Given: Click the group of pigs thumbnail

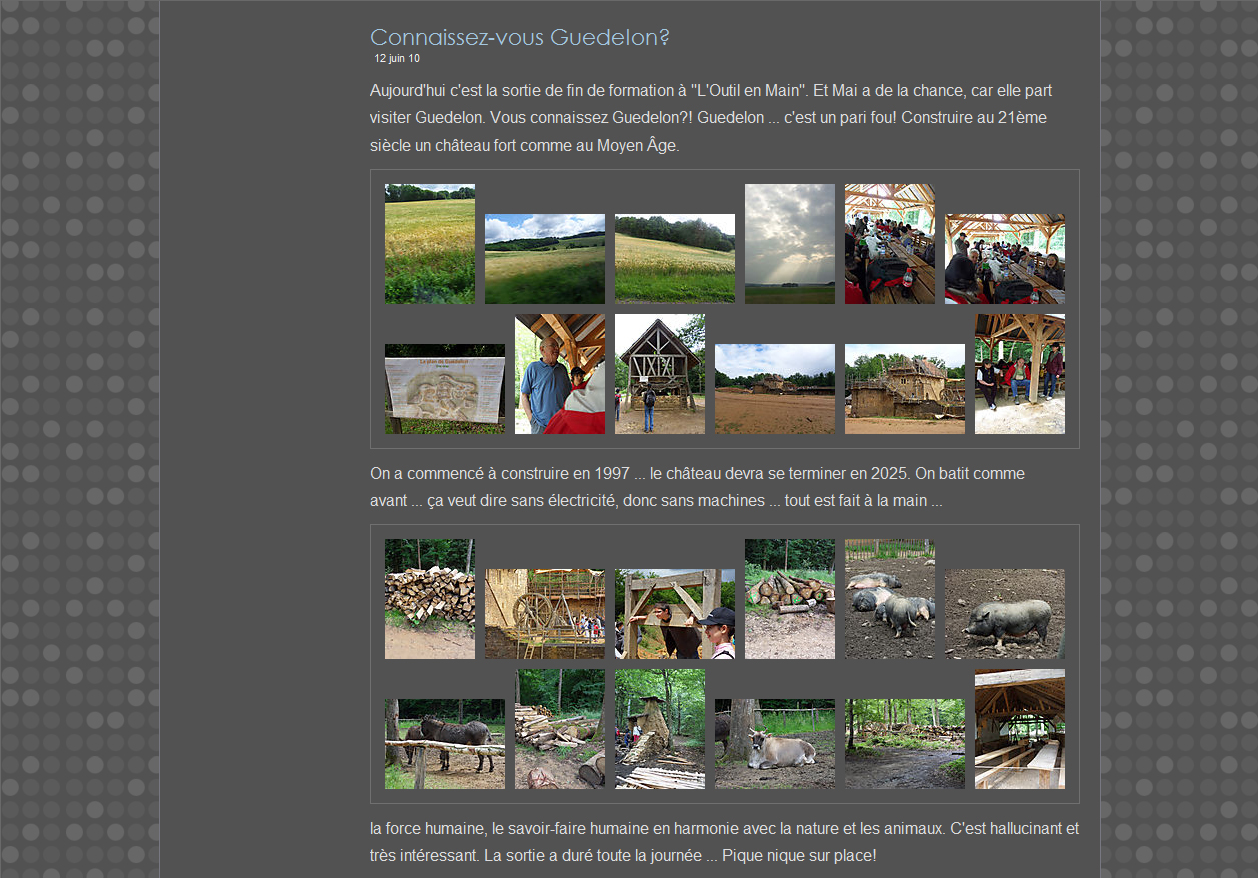Looking at the screenshot, I should click(x=889, y=598).
